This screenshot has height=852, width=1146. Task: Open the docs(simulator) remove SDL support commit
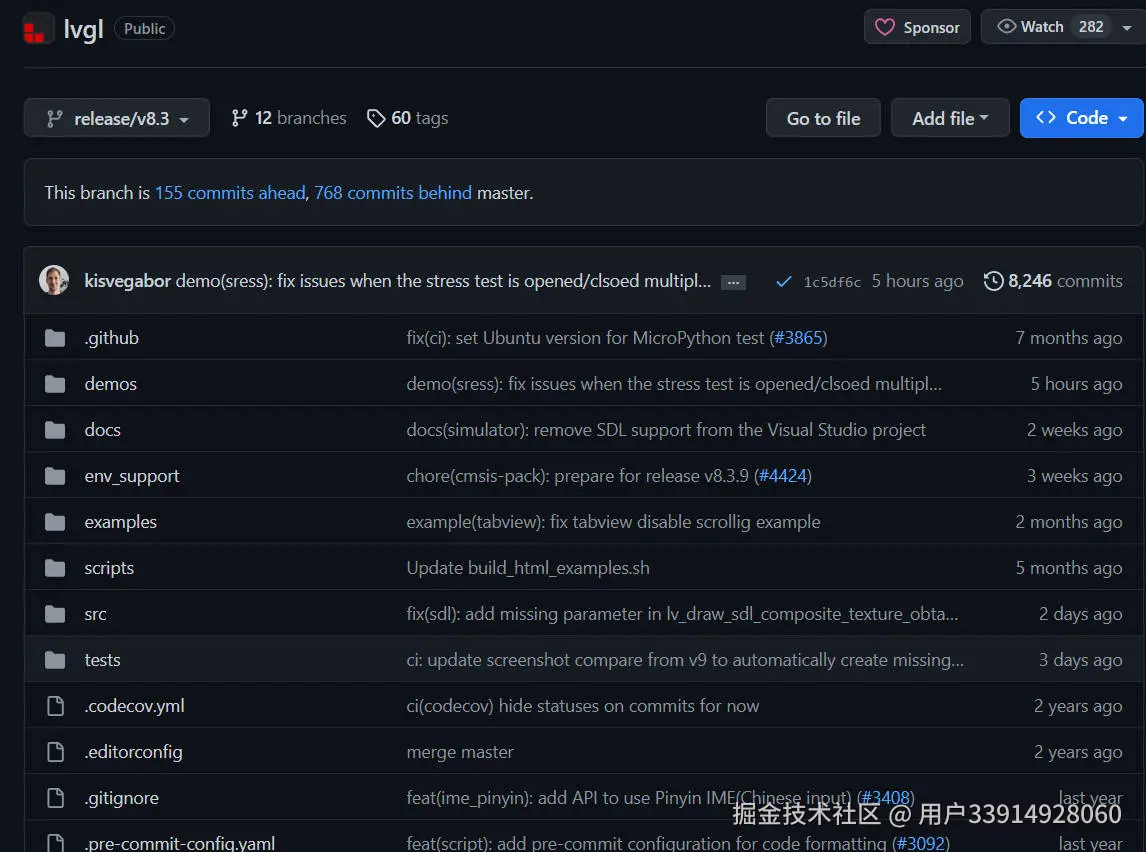(x=666, y=430)
